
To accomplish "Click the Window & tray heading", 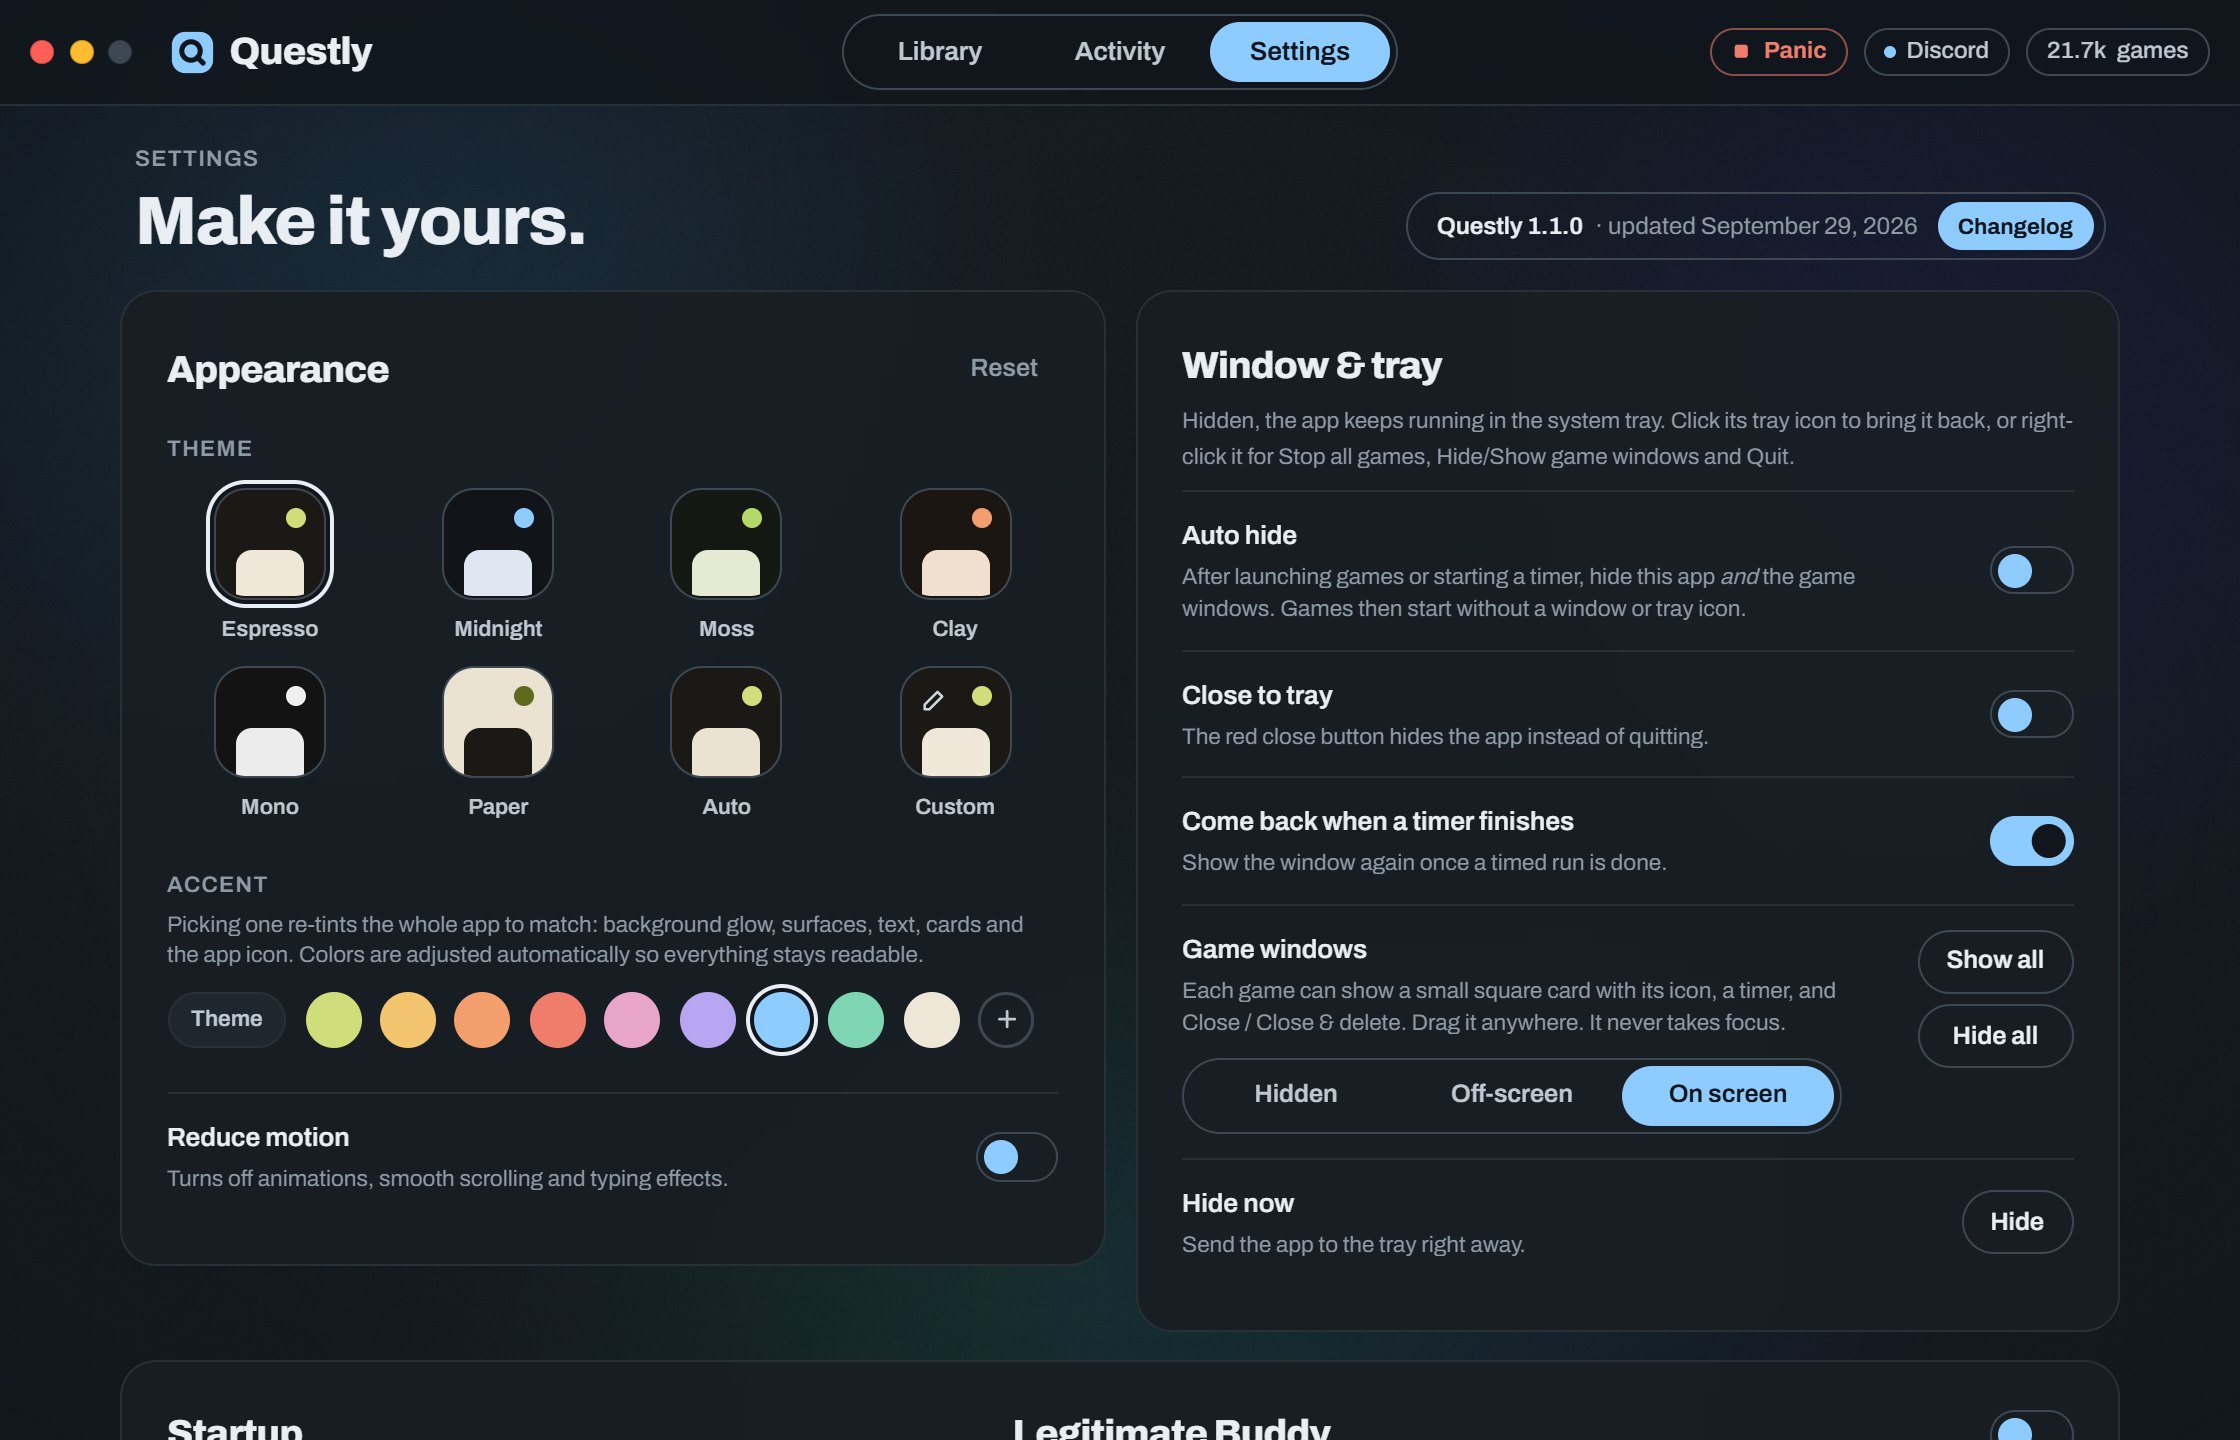I will 1311,366.
